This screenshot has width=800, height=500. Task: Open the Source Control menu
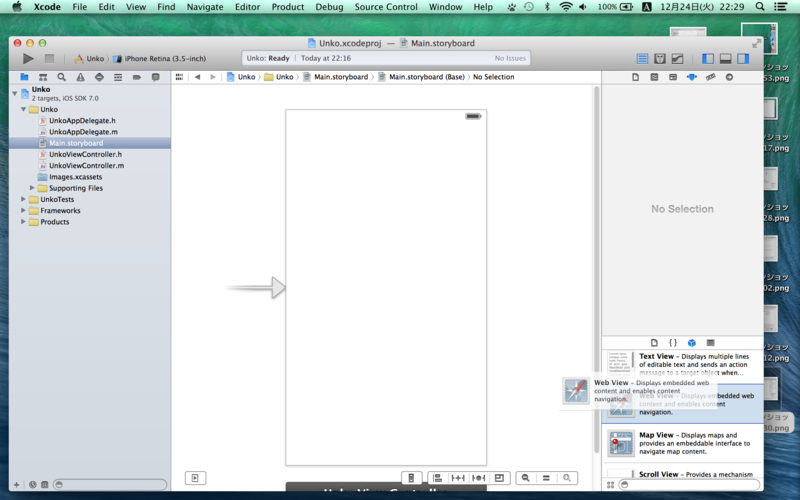point(386,7)
